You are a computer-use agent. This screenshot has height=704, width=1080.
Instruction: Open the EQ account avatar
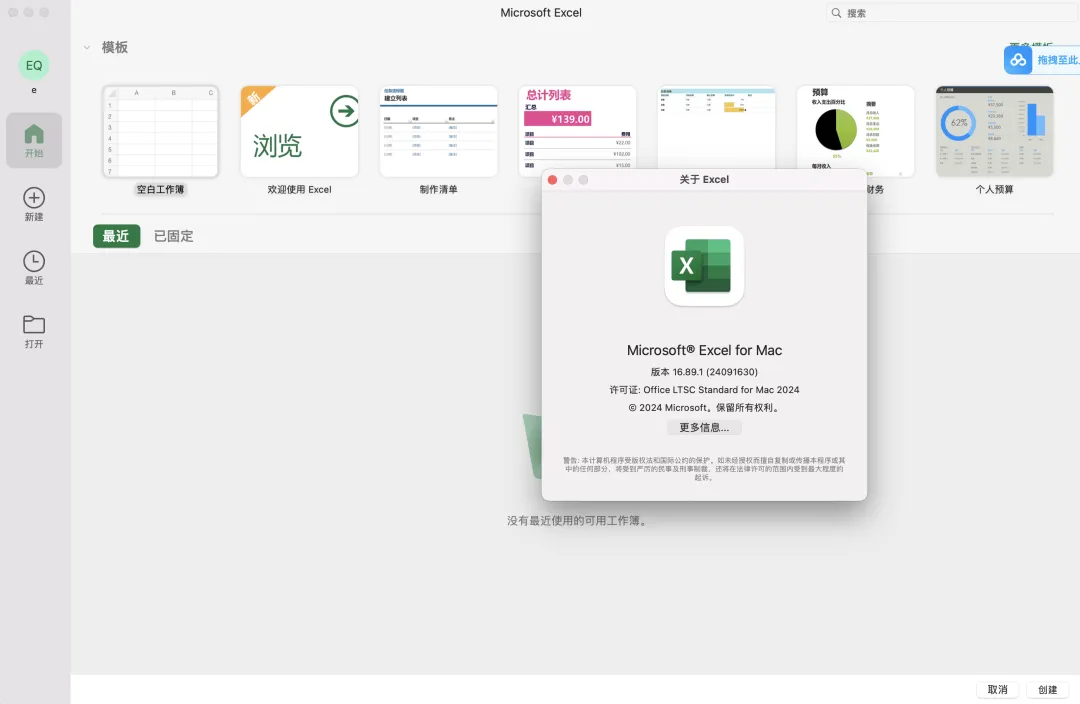tap(34, 65)
